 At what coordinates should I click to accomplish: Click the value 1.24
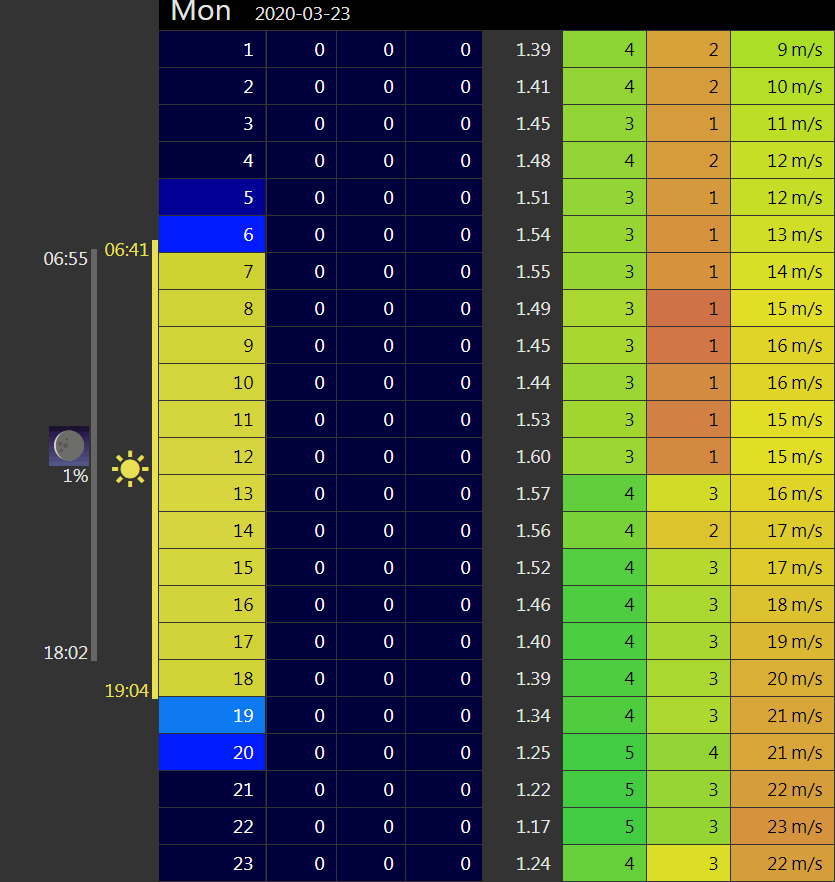533,863
